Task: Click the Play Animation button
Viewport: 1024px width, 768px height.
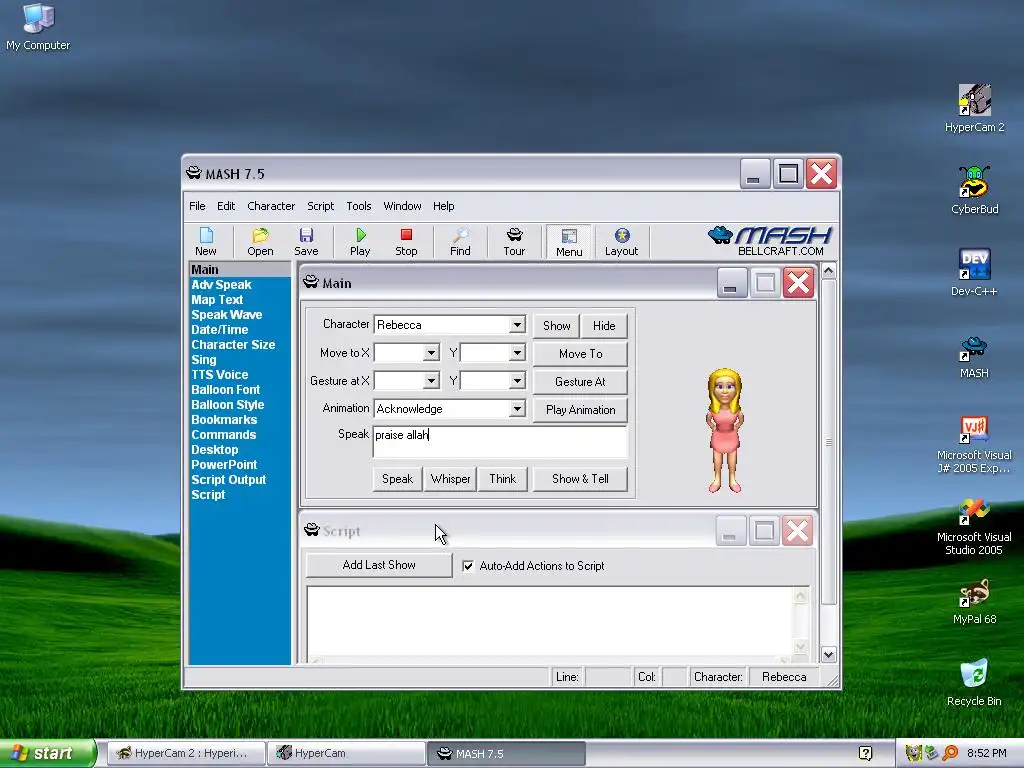Action: tap(581, 409)
